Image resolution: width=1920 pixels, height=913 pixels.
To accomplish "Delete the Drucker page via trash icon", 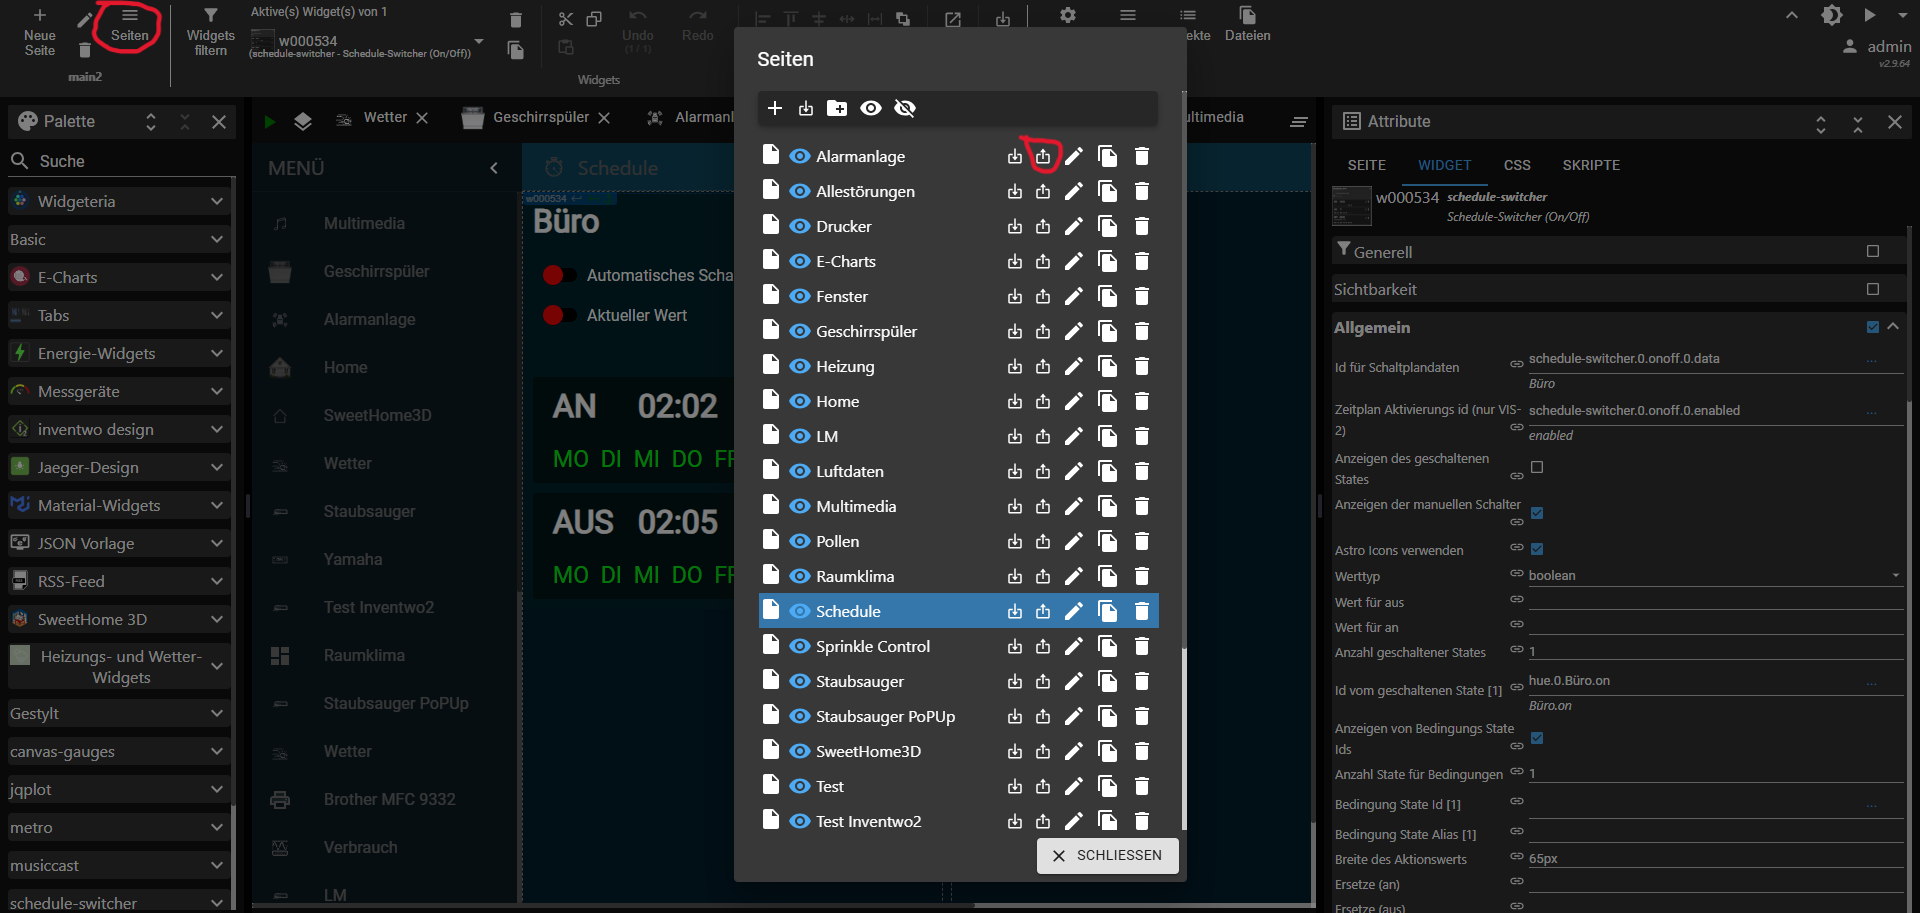I will pos(1141,226).
